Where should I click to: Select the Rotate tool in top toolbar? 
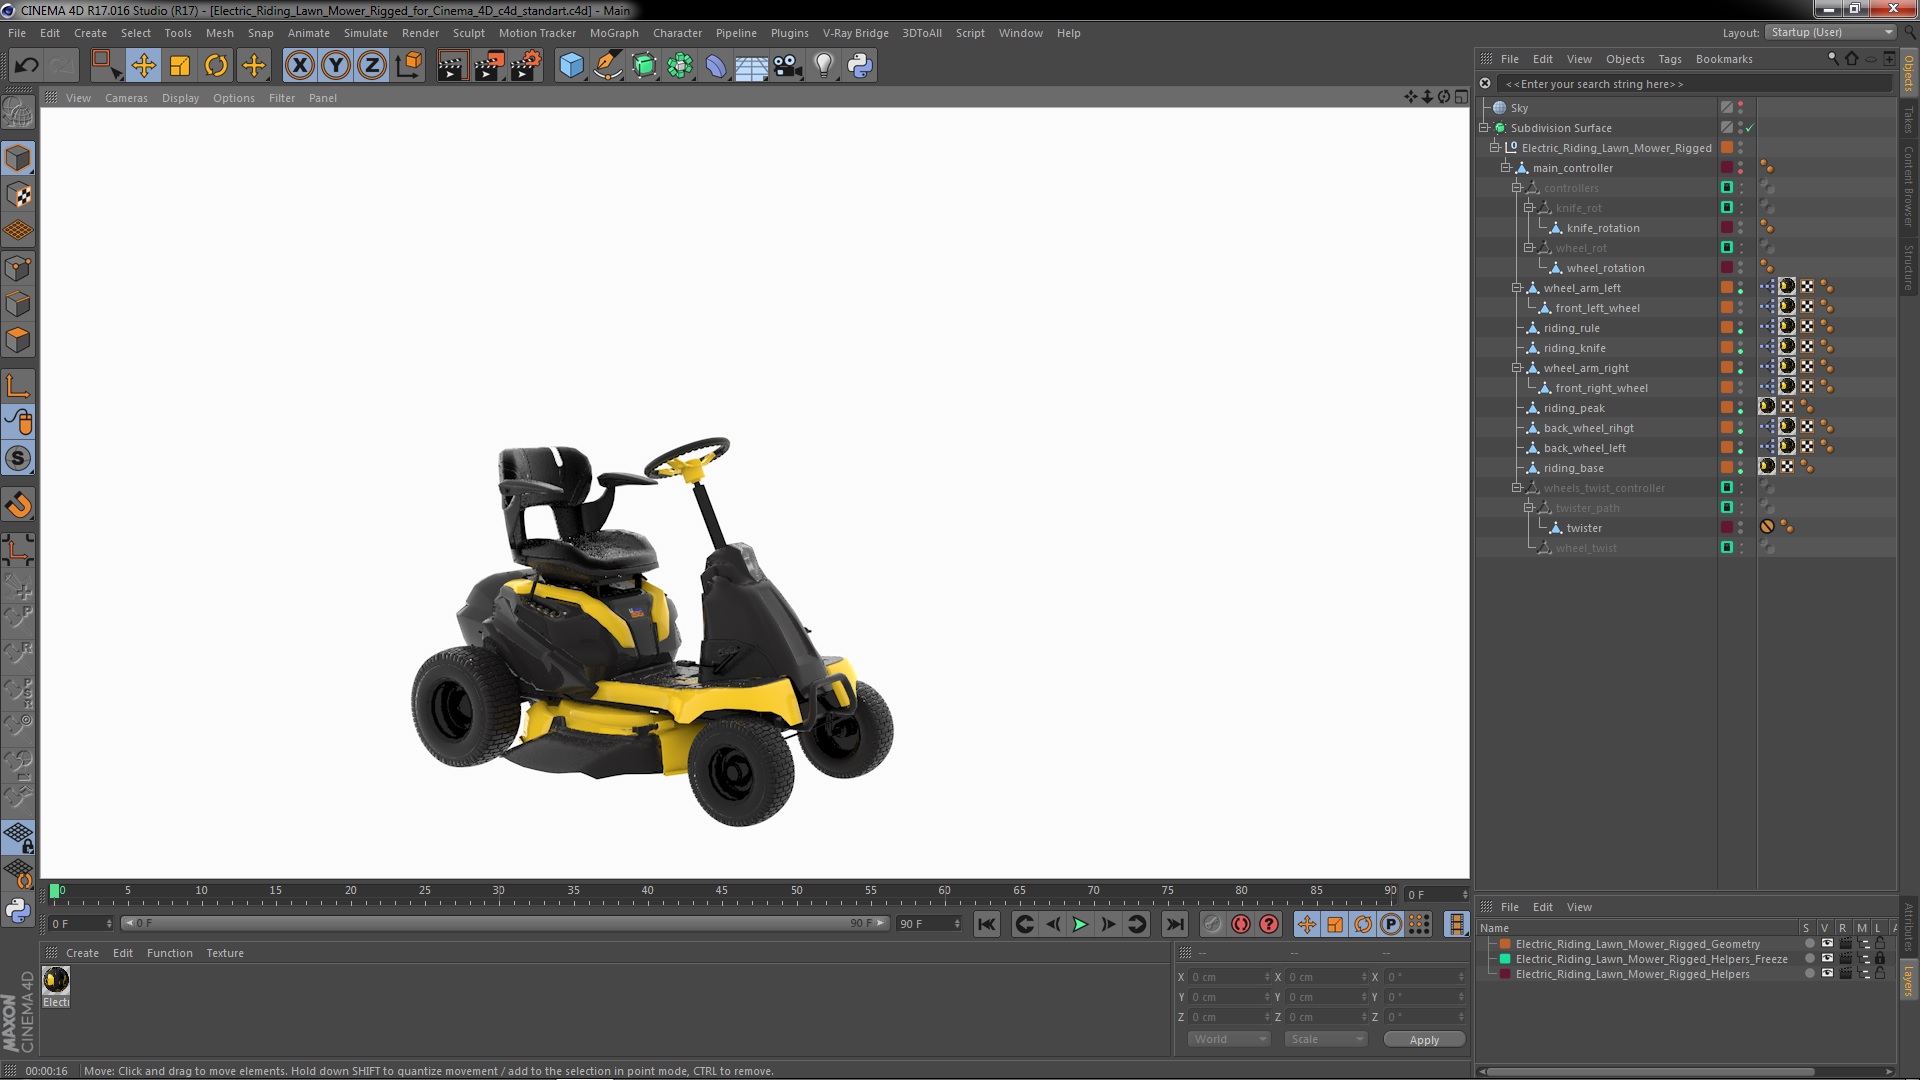point(216,66)
